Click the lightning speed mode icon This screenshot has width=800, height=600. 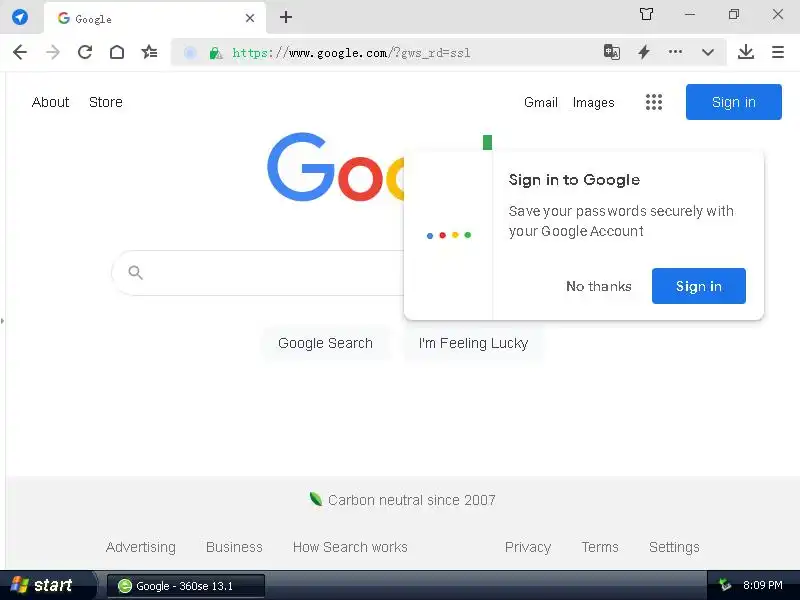pyautogui.click(x=644, y=52)
